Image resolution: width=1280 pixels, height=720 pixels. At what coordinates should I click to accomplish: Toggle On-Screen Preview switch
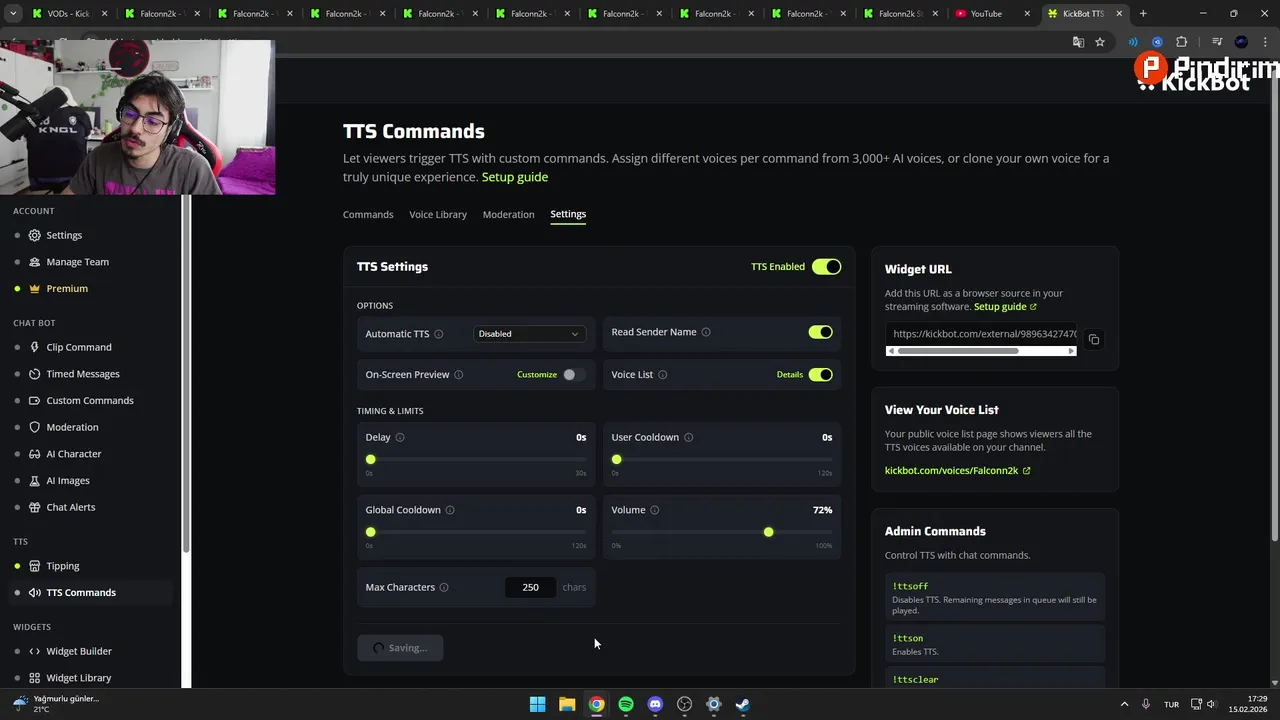[x=574, y=375]
